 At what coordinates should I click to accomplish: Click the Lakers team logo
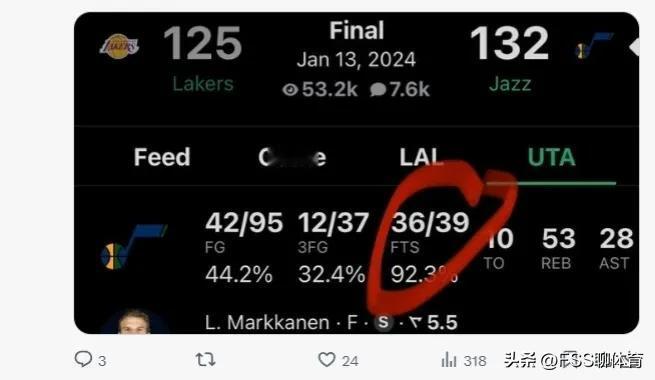click(x=119, y=46)
